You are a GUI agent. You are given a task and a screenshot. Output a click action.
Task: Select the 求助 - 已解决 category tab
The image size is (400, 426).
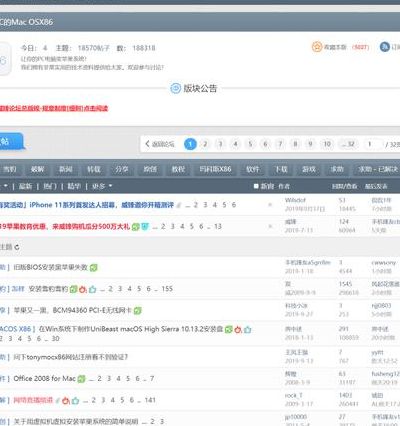click(377, 169)
